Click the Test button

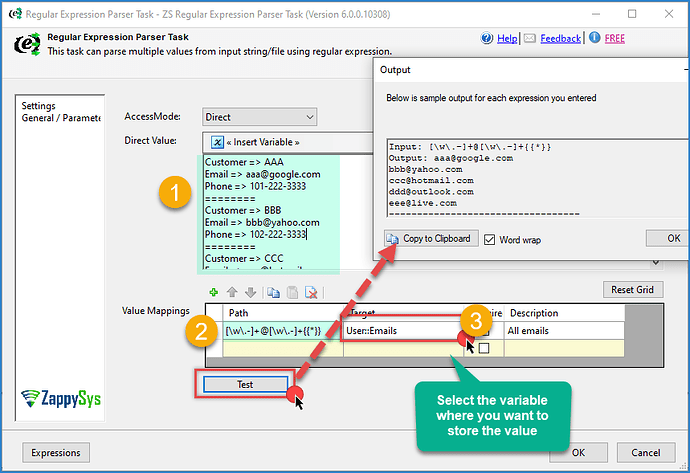245,384
